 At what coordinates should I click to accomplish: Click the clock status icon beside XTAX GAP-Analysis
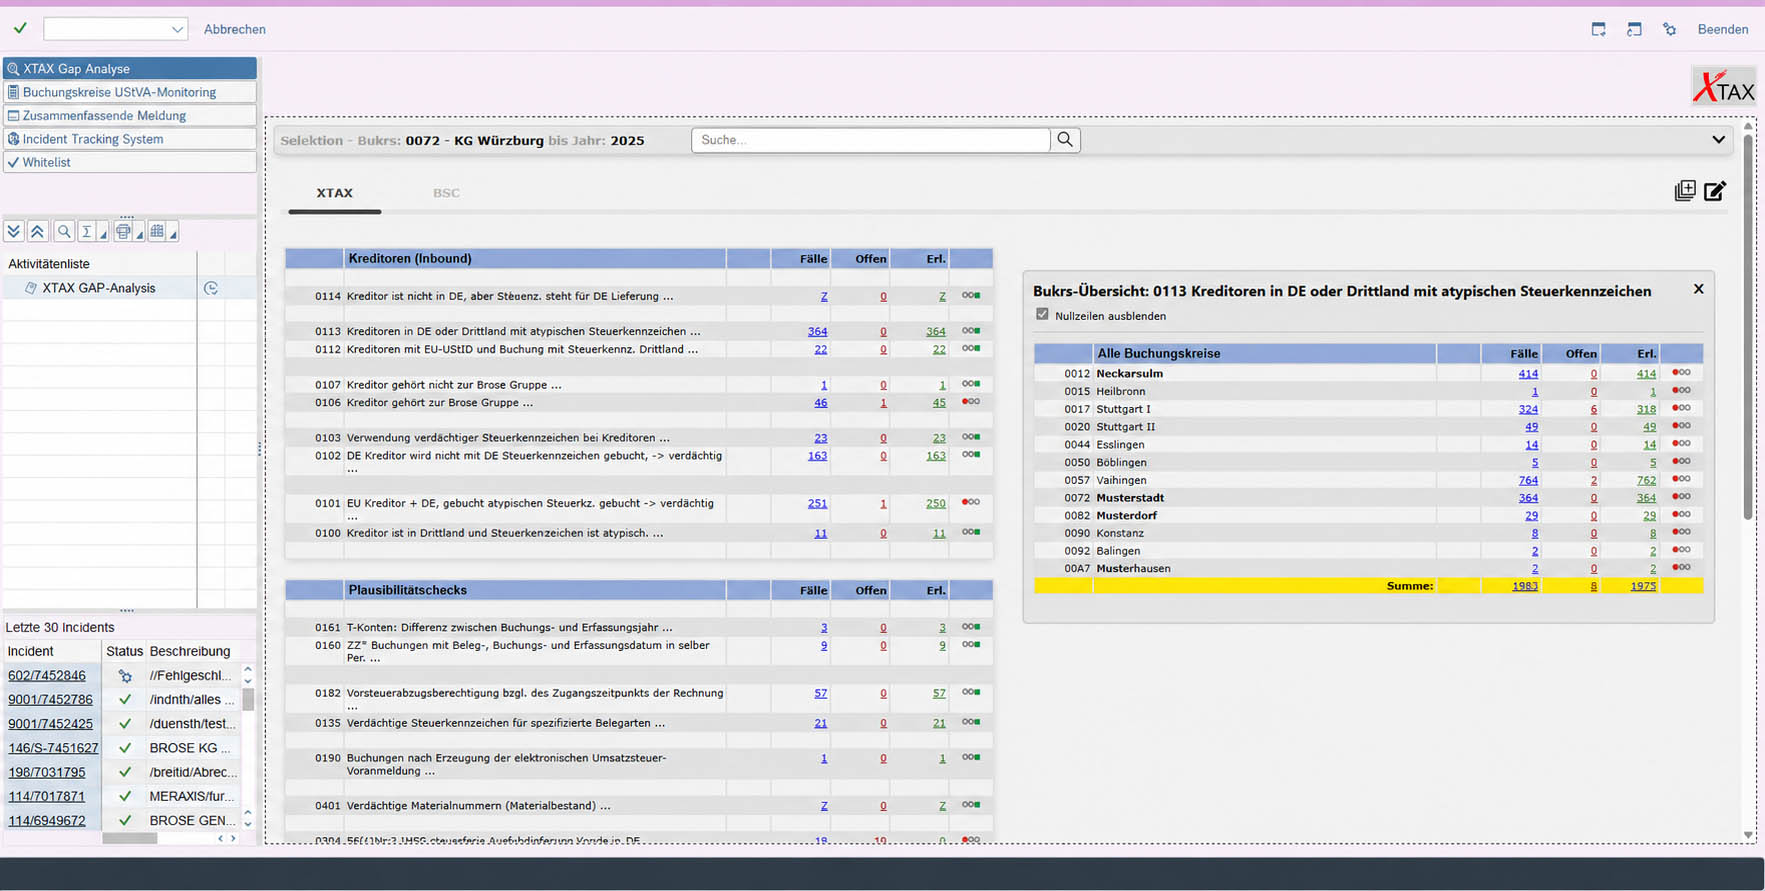211,288
